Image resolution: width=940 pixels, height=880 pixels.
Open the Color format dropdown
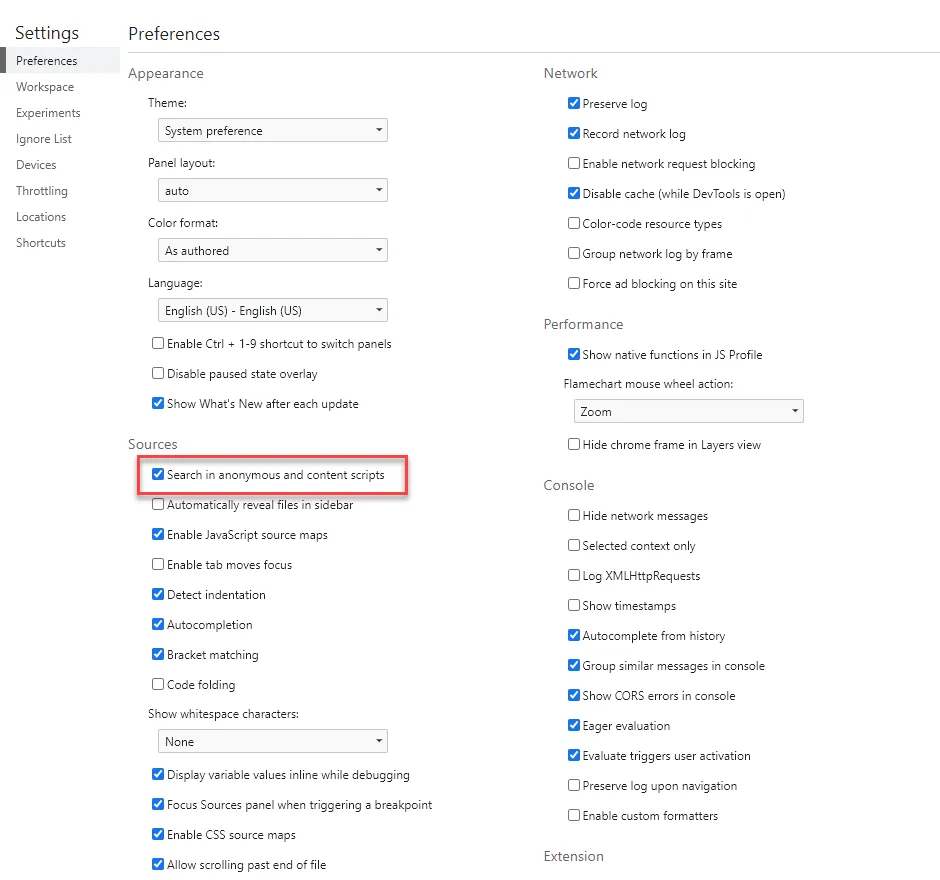pyautogui.click(x=273, y=251)
